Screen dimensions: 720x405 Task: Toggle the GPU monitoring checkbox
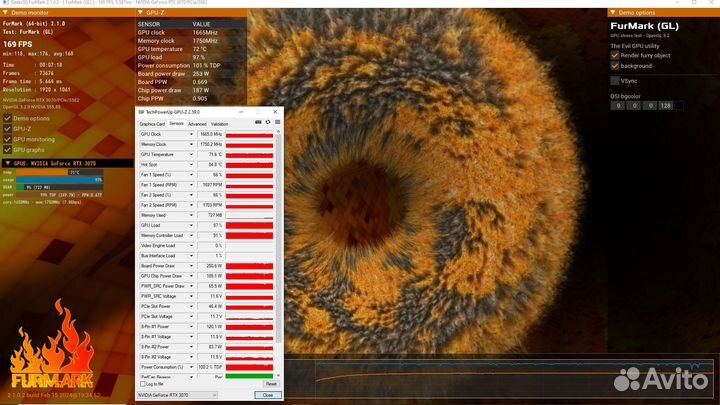pyautogui.click(x=7, y=139)
